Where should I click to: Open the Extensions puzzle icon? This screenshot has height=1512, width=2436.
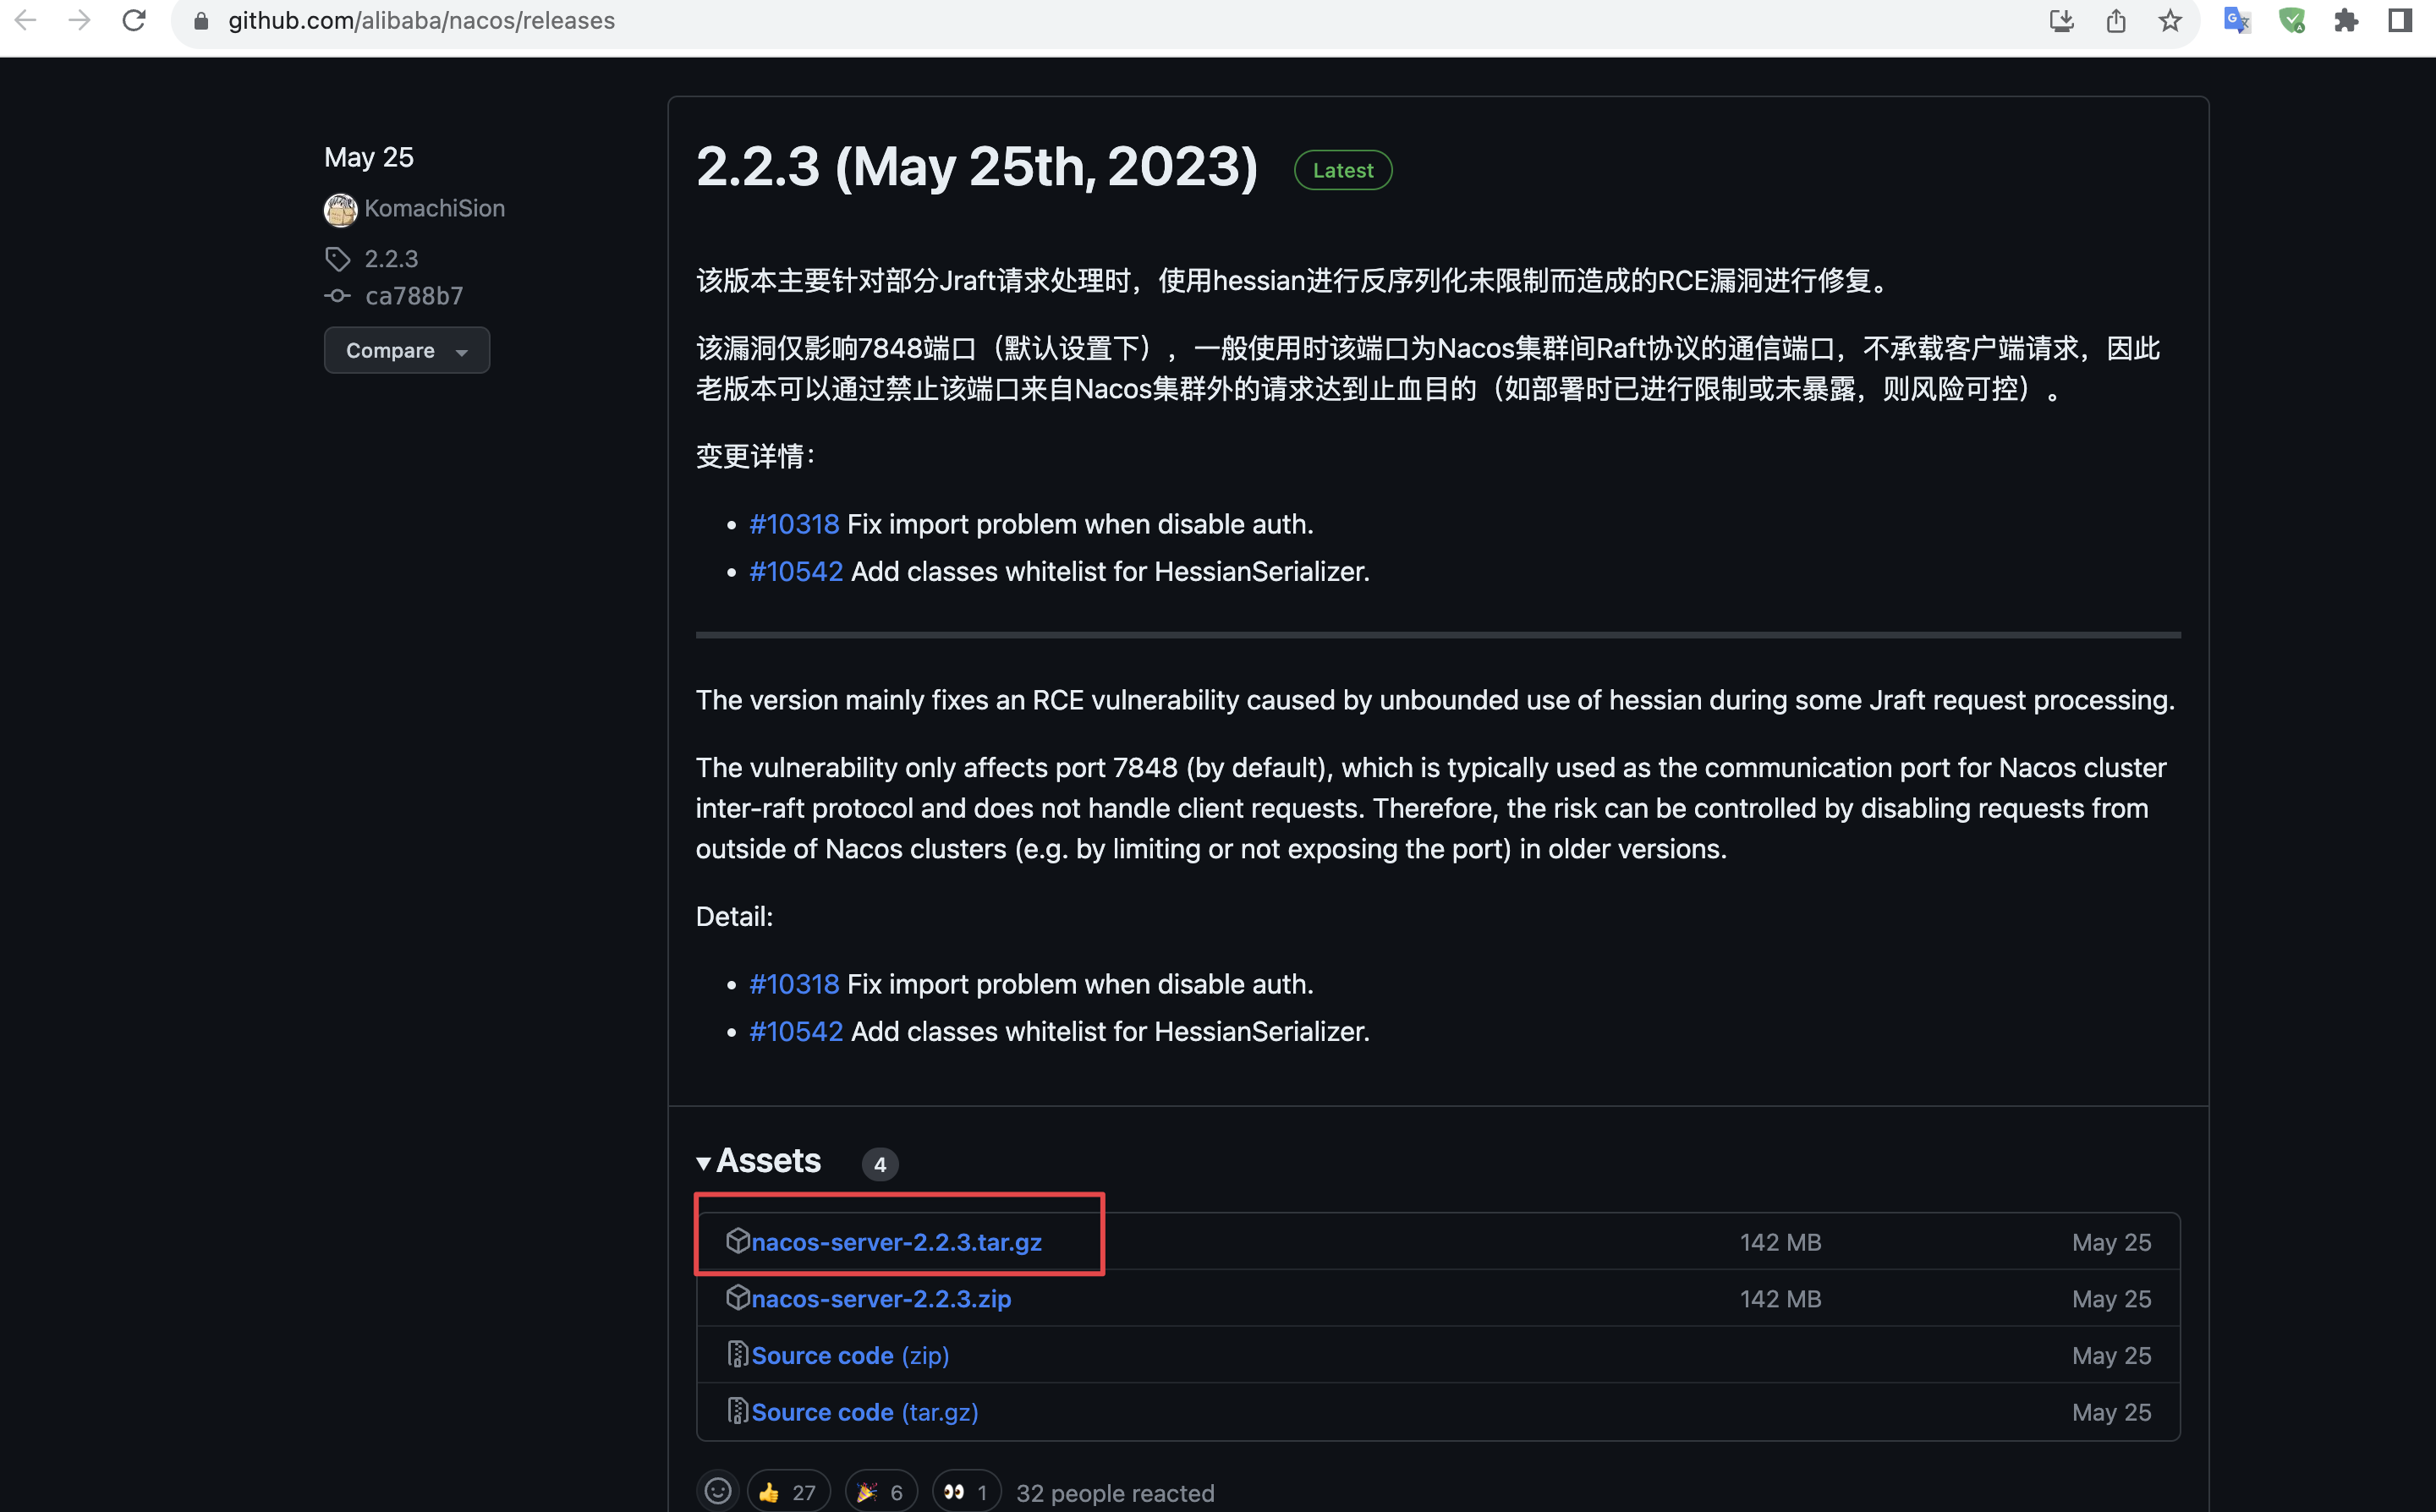2346,21
